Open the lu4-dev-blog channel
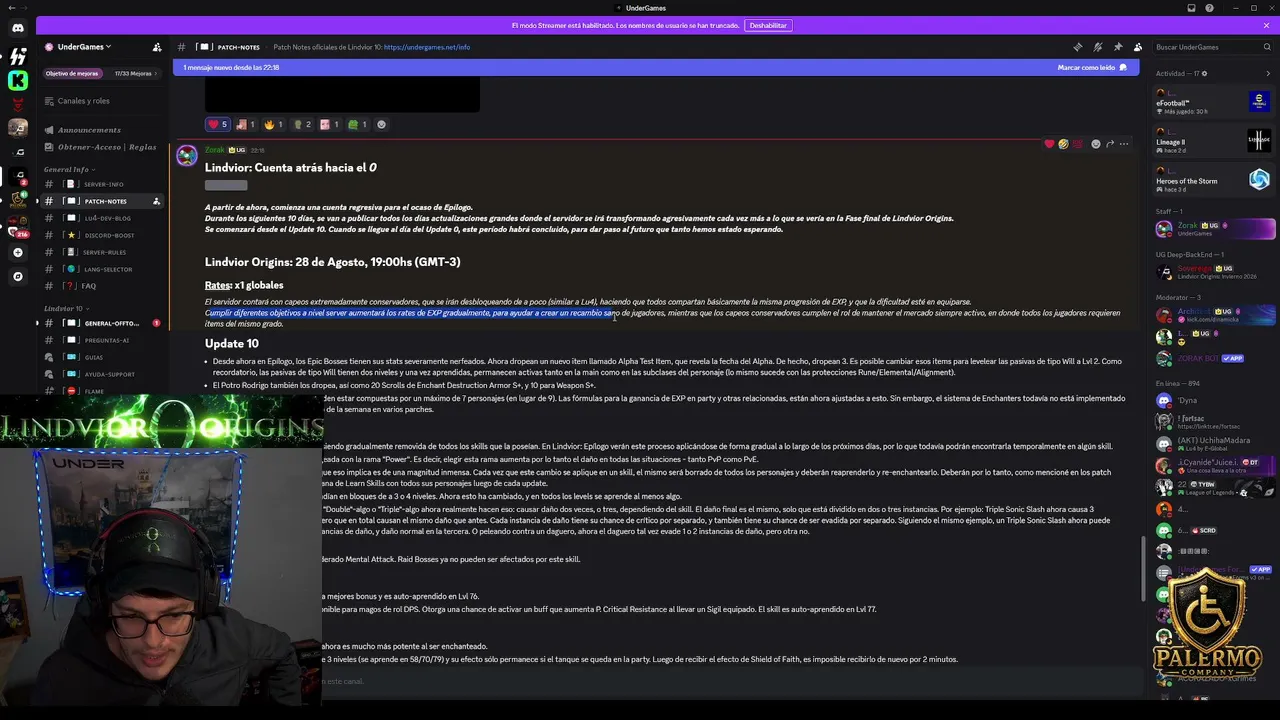Image resolution: width=1280 pixels, height=720 pixels. 102,218
